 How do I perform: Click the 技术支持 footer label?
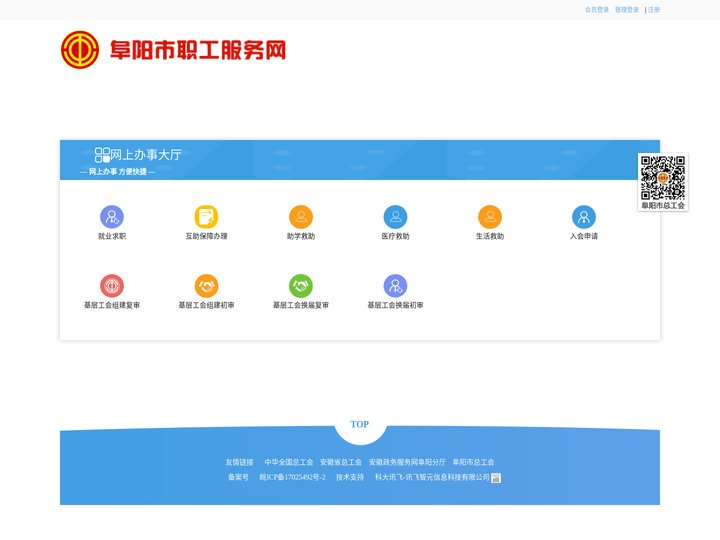350,477
